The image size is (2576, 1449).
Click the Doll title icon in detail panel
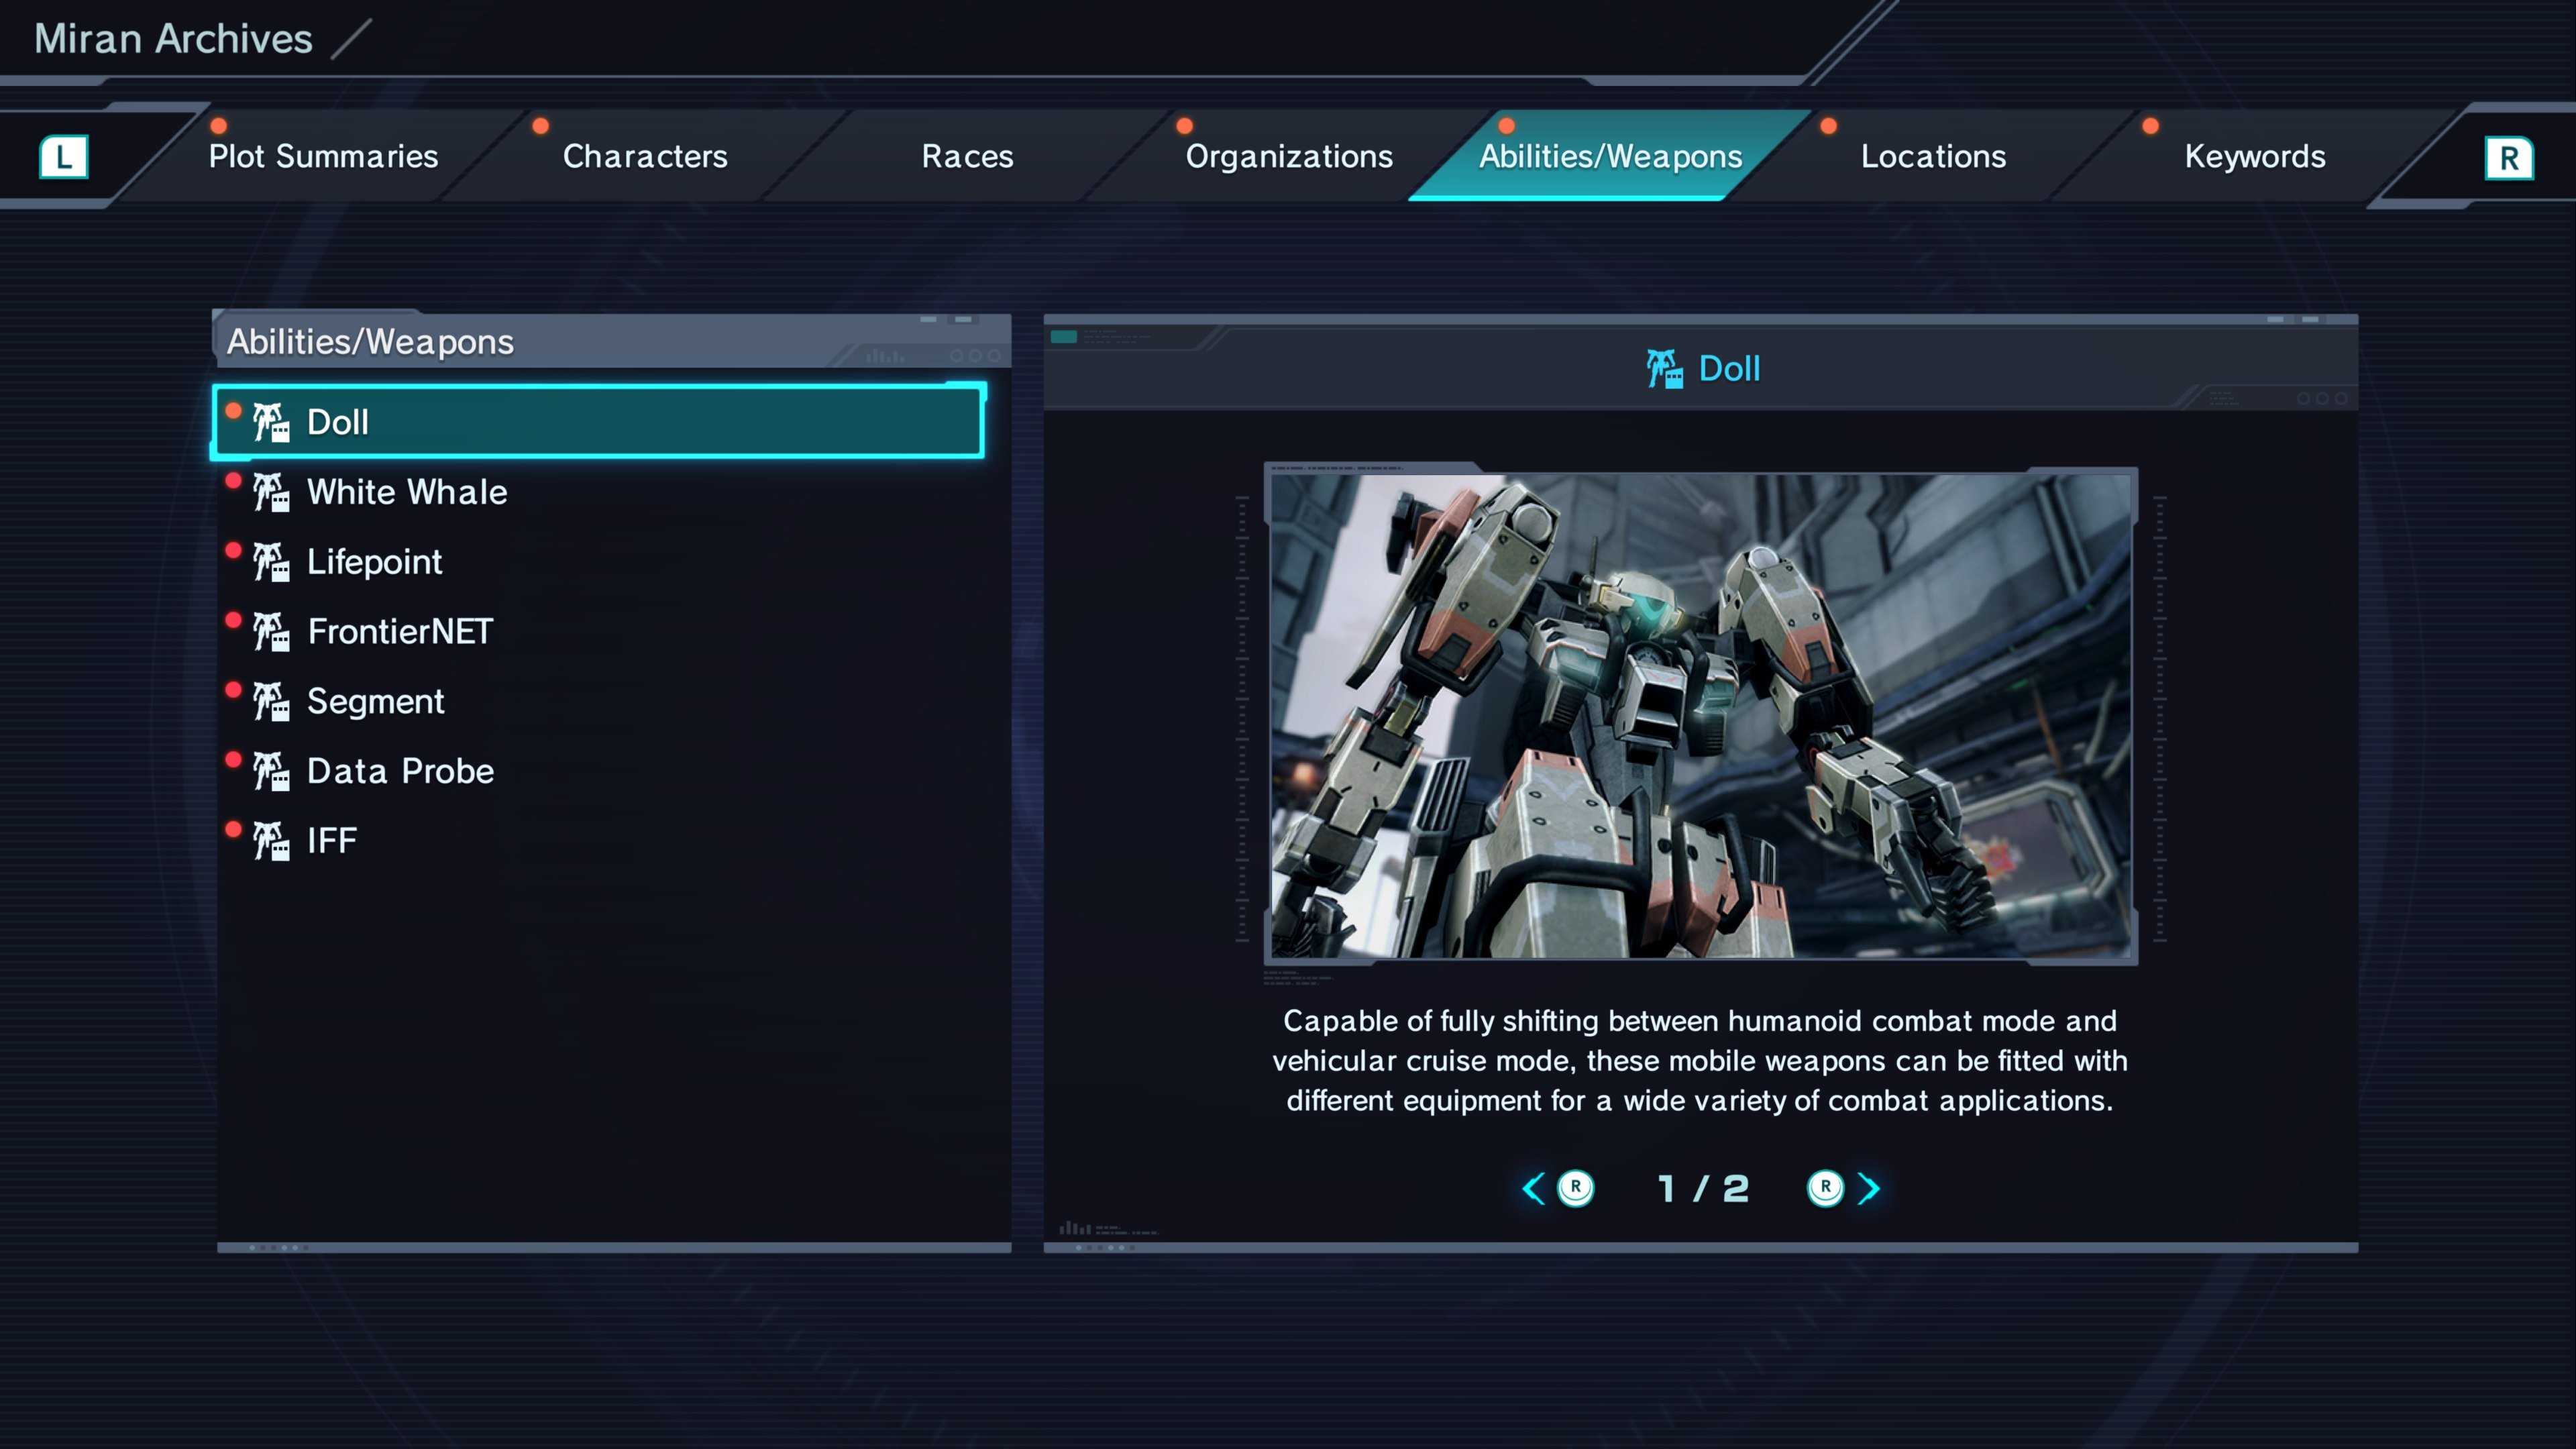pyautogui.click(x=1665, y=369)
